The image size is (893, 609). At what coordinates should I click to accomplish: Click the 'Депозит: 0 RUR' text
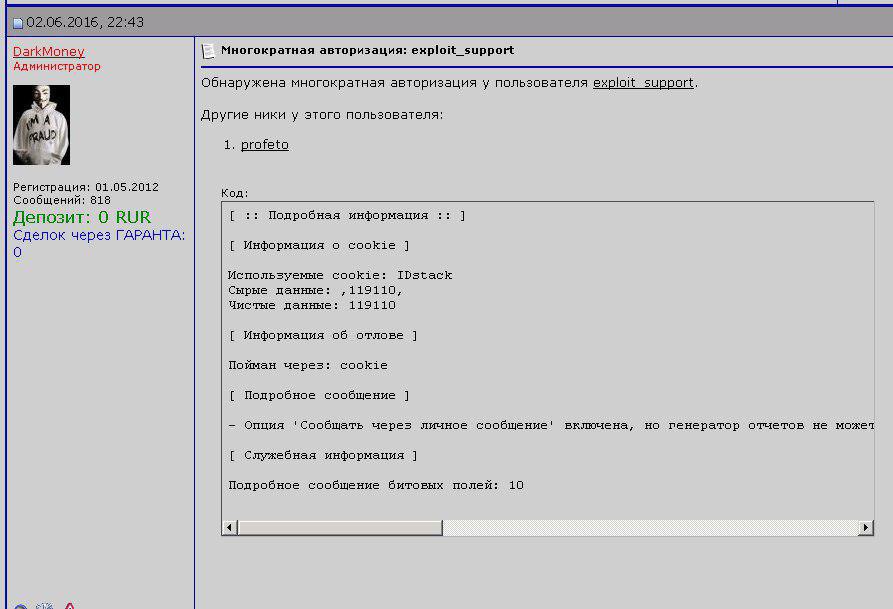pos(82,217)
